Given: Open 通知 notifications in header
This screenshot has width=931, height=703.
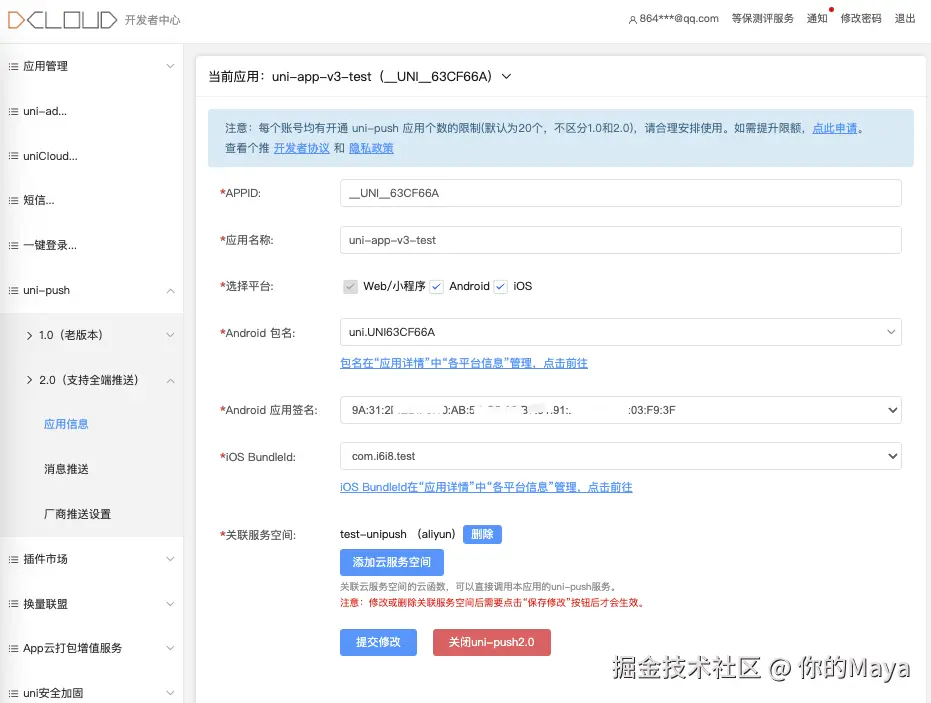Looking at the screenshot, I should [817, 18].
